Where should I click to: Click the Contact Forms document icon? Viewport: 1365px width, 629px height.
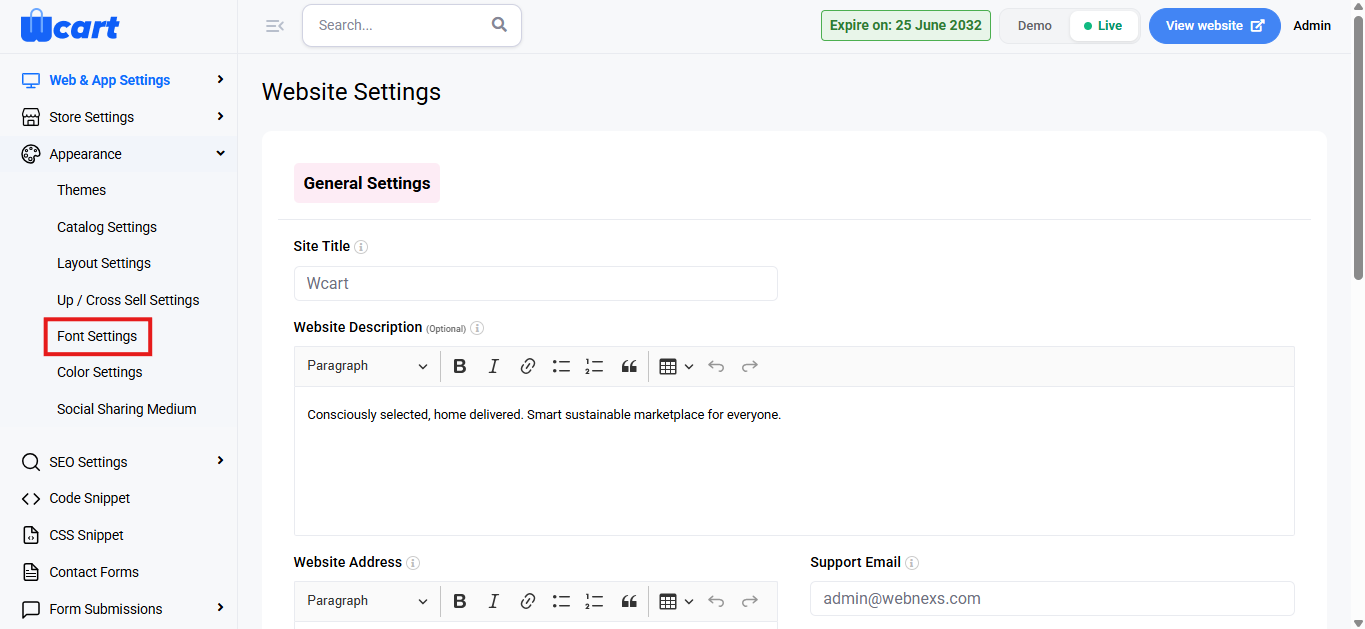(x=31, y=572)
